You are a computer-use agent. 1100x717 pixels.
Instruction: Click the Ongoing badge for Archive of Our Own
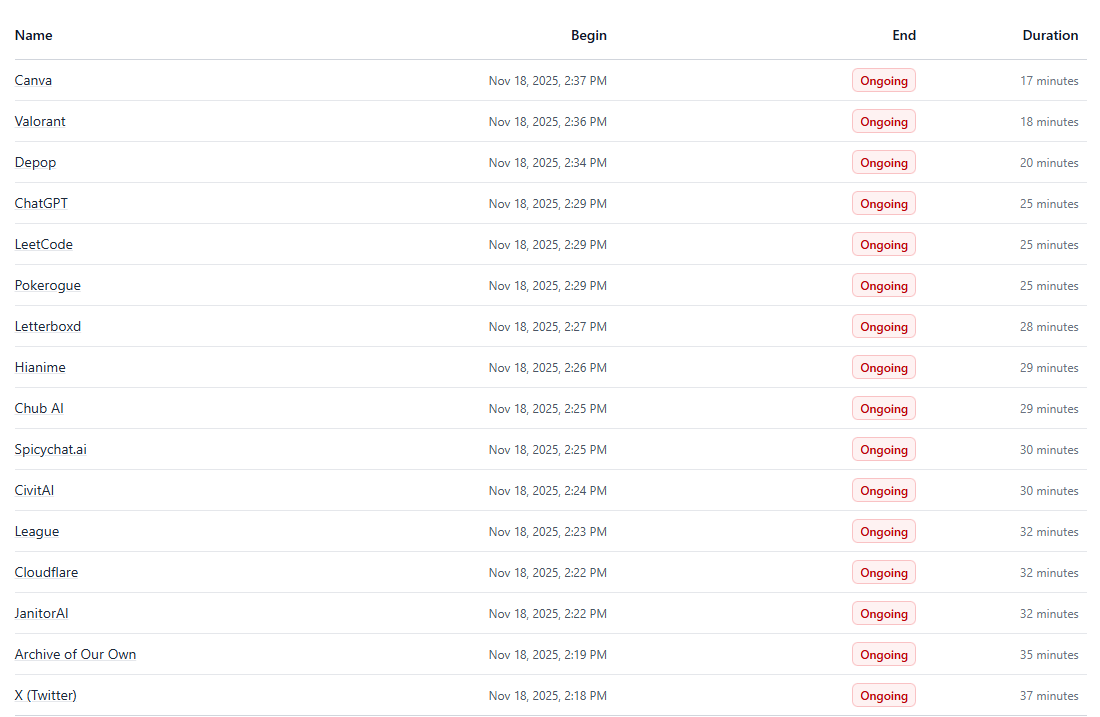pyautogui.click(x=884, y=655)
